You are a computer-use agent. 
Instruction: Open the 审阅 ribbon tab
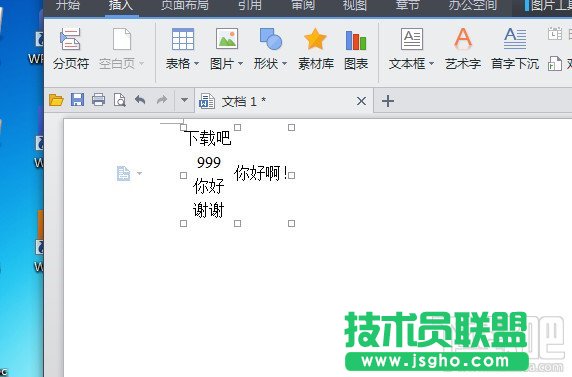303,5
